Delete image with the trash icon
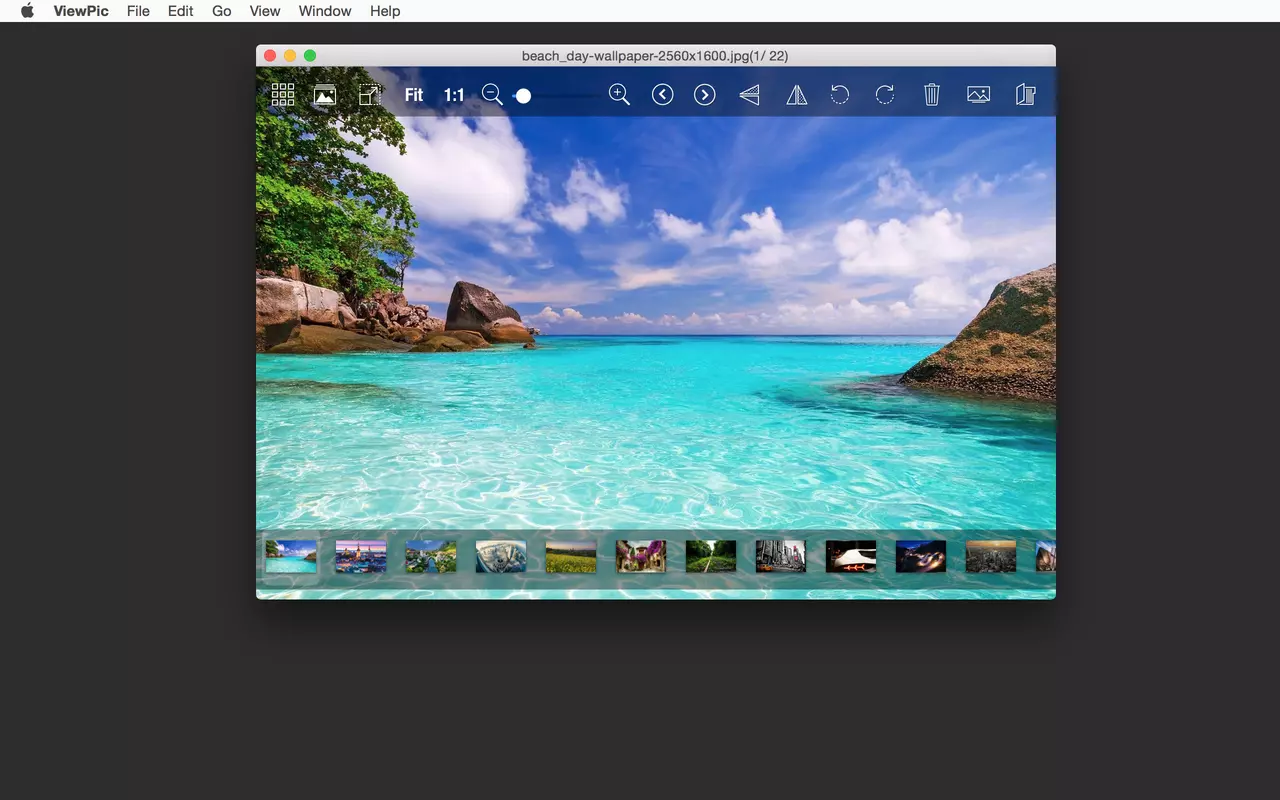The image size is (1280, 800). click(x=932, y=95)
